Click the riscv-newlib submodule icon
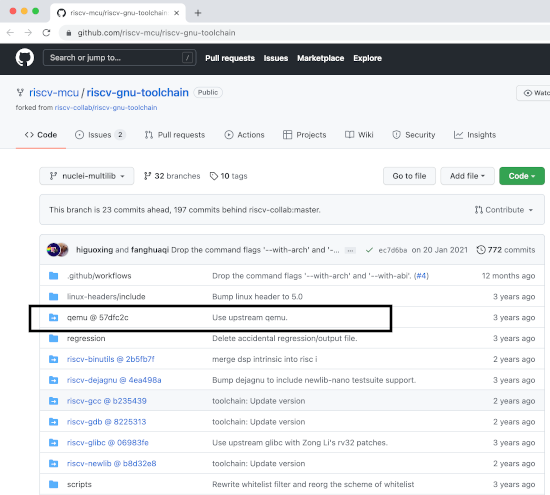The height and width of the screenshot is (495, 550). tap(54, 463)
